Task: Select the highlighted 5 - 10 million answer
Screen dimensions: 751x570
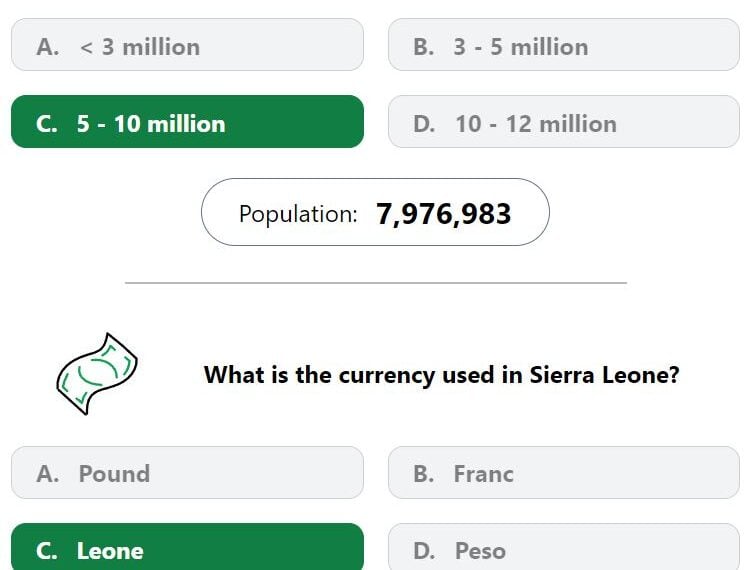Action: (x=187, y=122)
